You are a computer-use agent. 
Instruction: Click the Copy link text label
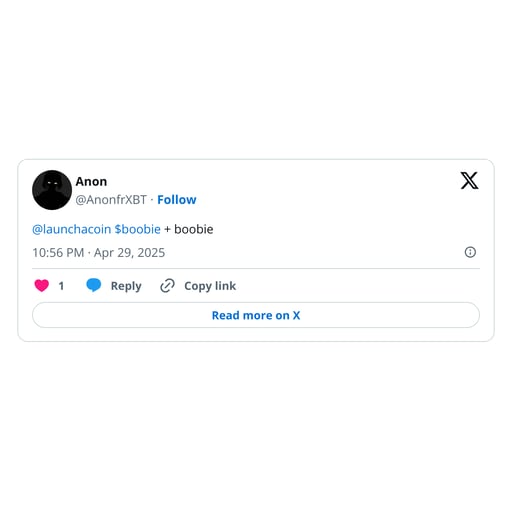point(210,286)
